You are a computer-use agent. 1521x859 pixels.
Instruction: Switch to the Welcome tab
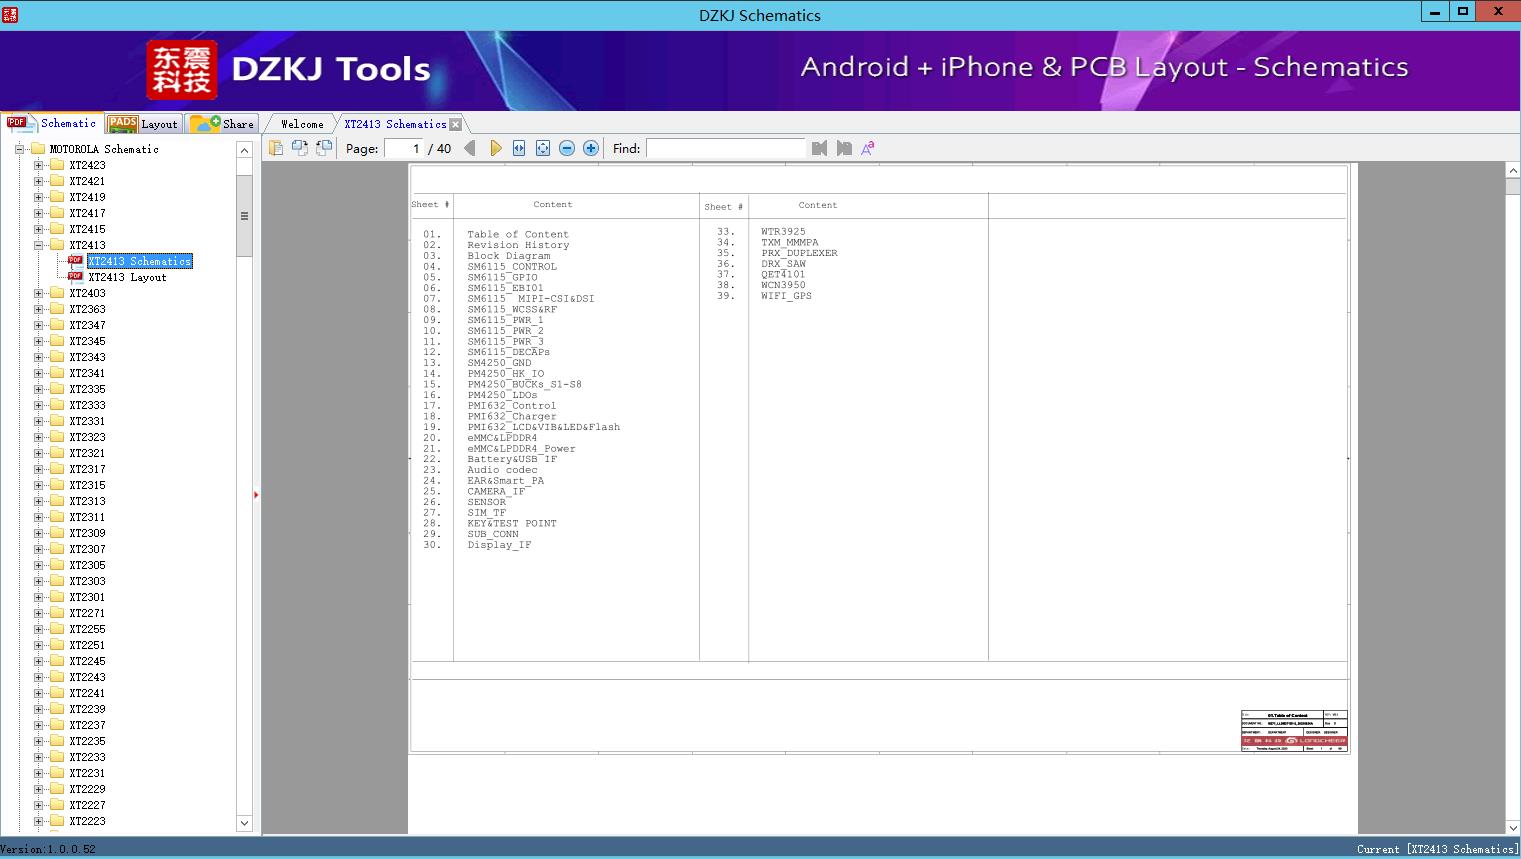point(302,124)
